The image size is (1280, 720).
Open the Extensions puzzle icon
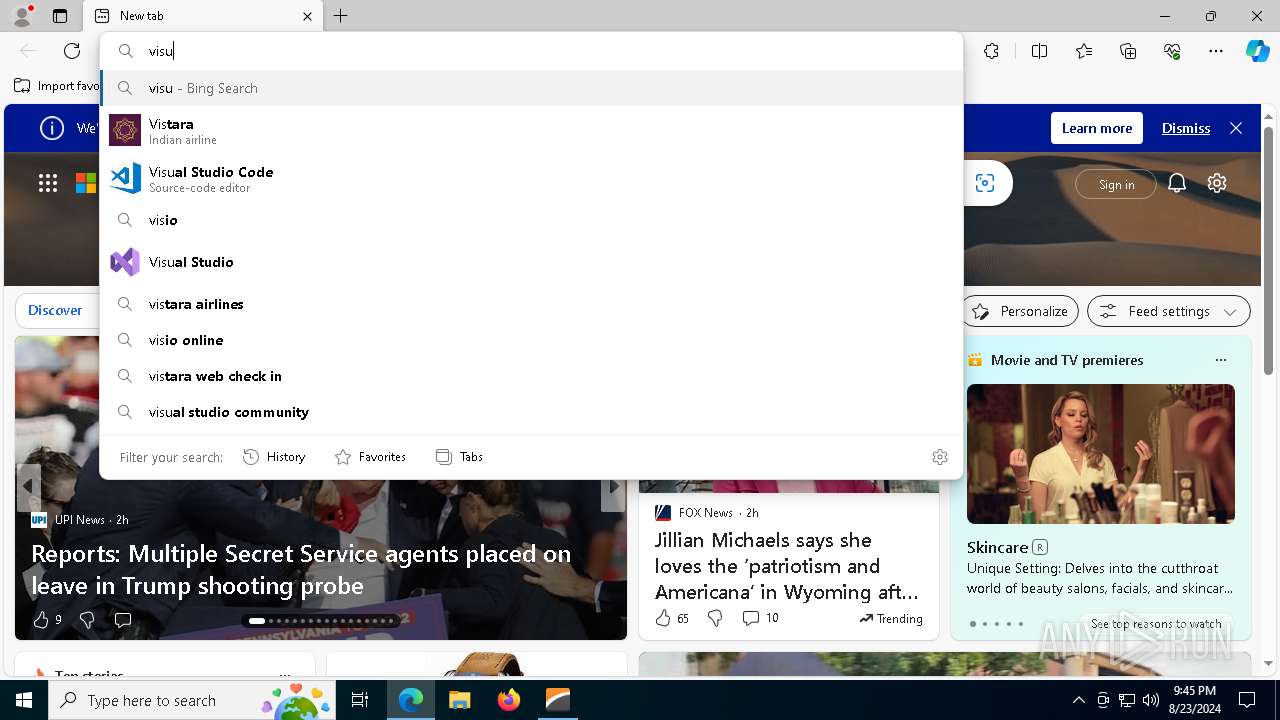pos(991,51)
